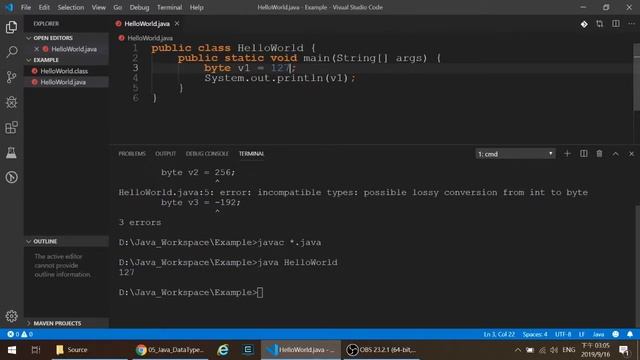The width and height of the screenshot is (640, 360).
Task: Open the Extensions view
Action: (x=11, y=127)
